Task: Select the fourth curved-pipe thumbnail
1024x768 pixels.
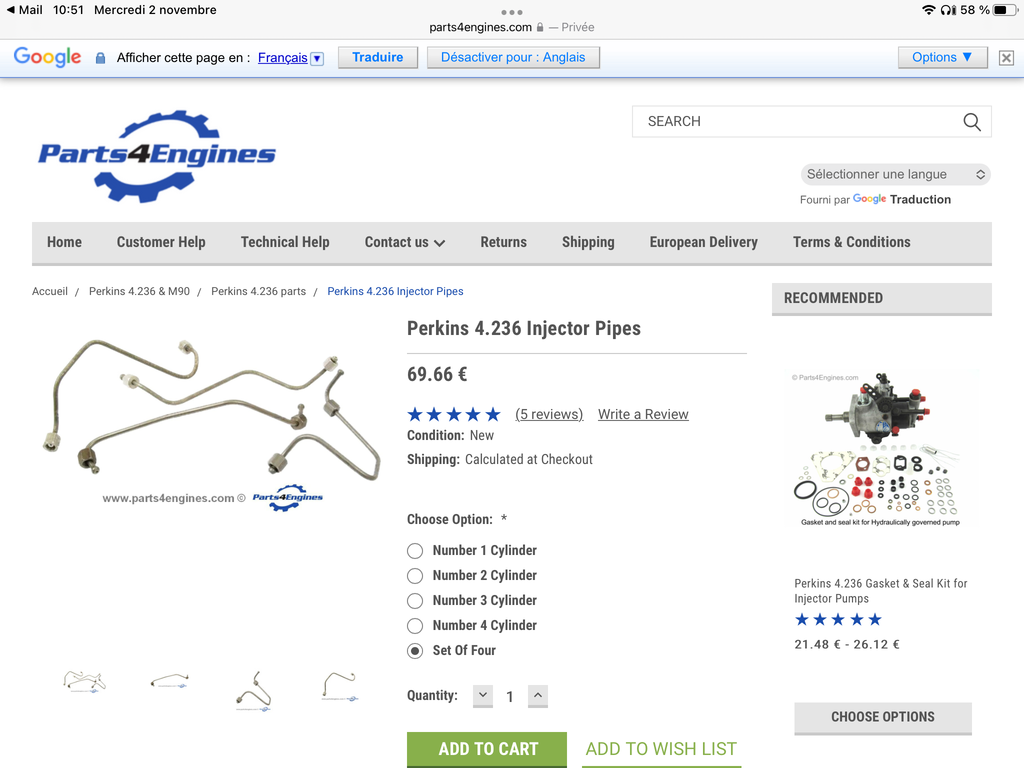Action: [340, 687]
